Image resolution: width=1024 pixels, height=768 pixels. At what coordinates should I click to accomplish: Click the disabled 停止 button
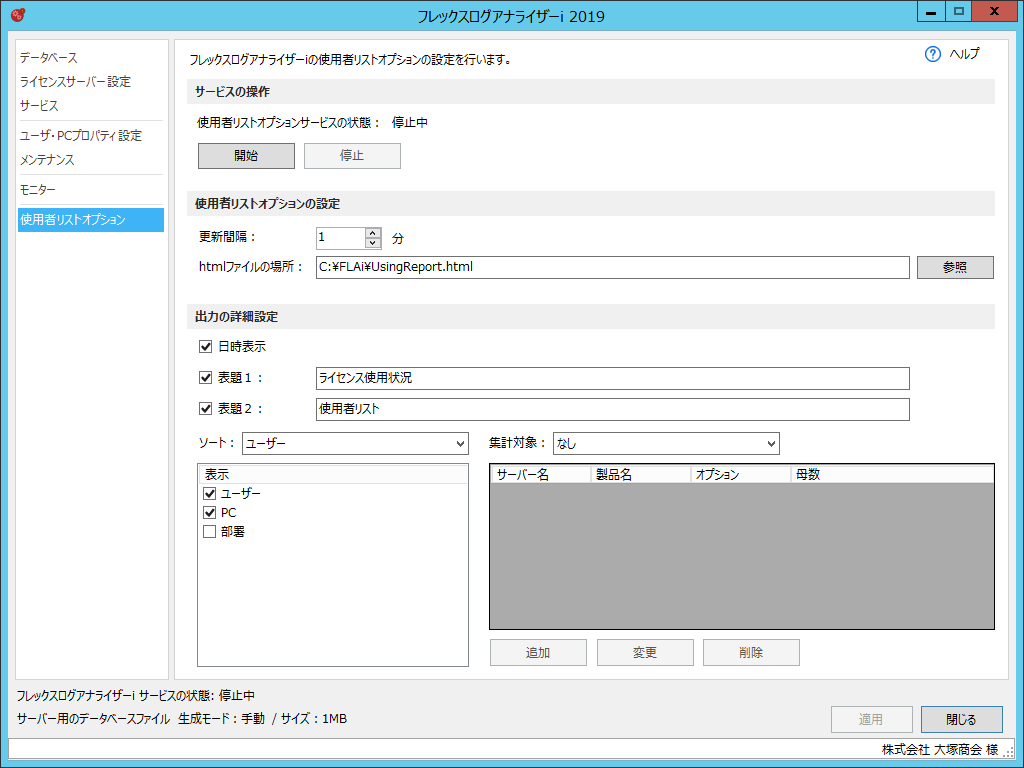(352, 155)
